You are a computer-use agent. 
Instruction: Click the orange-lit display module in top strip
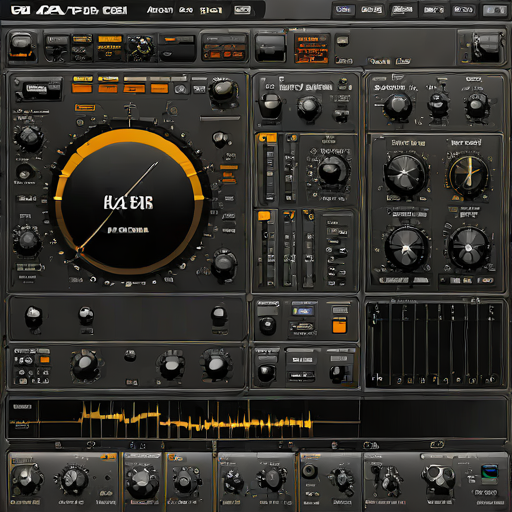pos(311,49)
